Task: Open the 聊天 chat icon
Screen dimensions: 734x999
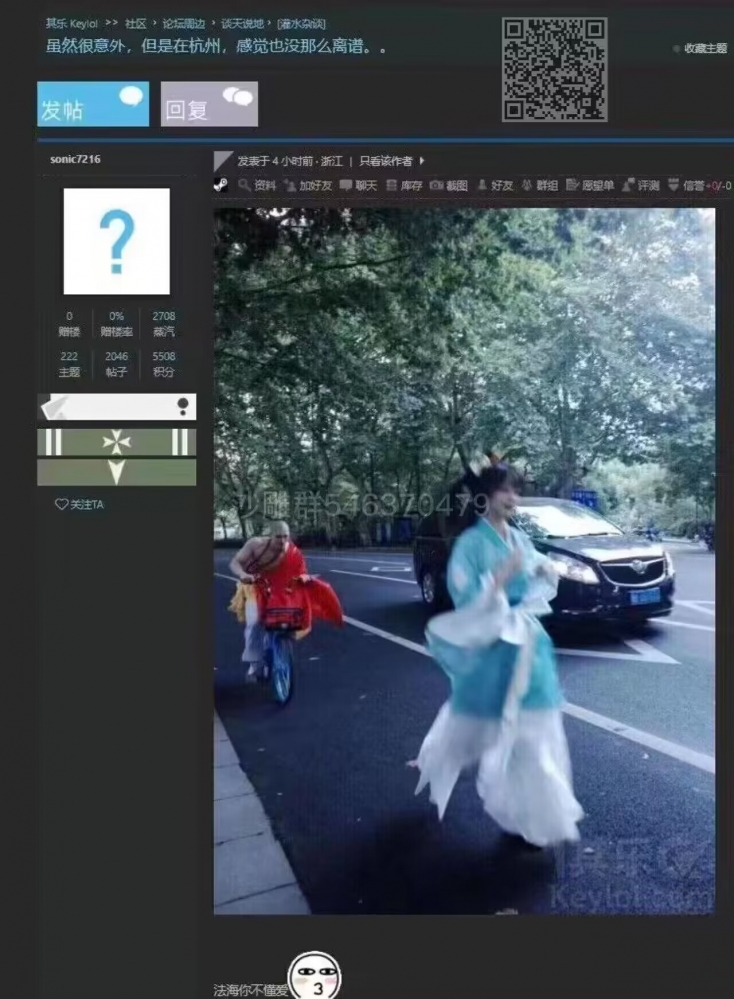Action: tap(346, 185)
